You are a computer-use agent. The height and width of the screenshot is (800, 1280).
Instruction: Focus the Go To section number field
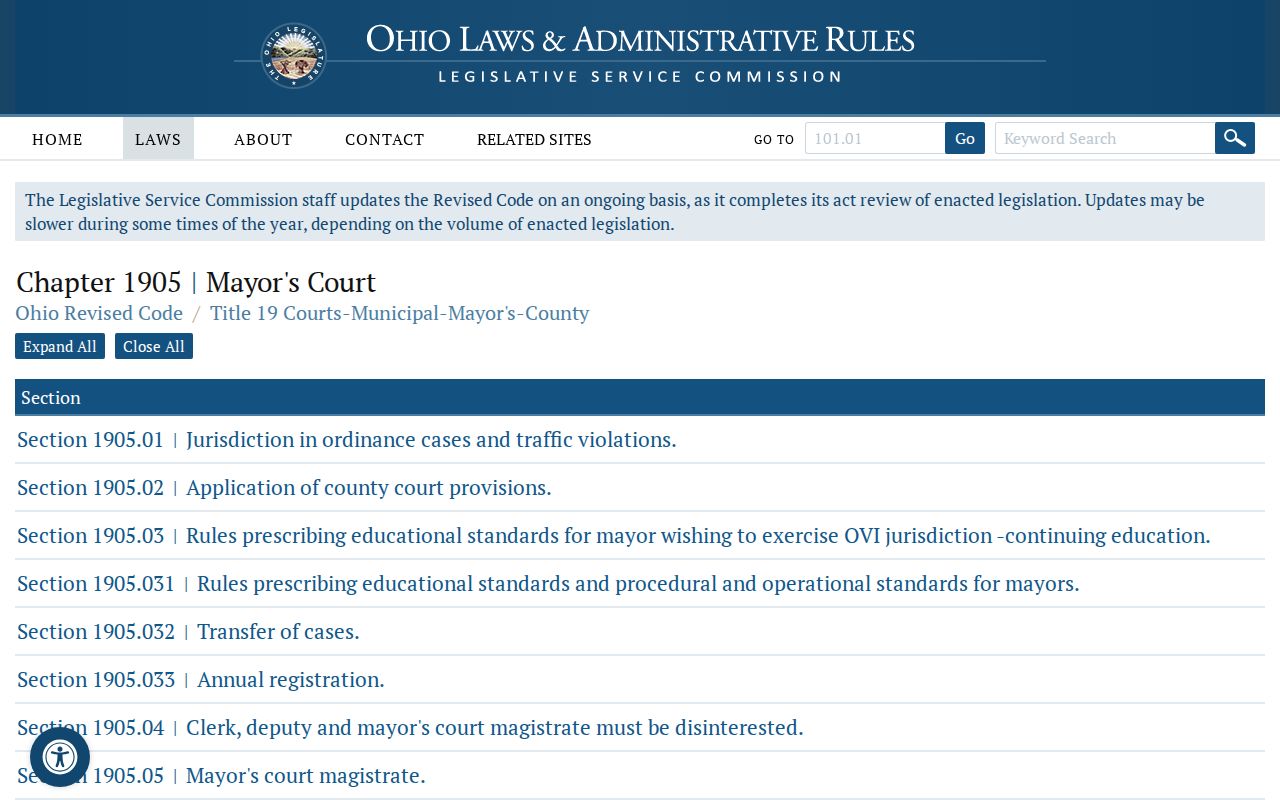click(x=875, y=138)
